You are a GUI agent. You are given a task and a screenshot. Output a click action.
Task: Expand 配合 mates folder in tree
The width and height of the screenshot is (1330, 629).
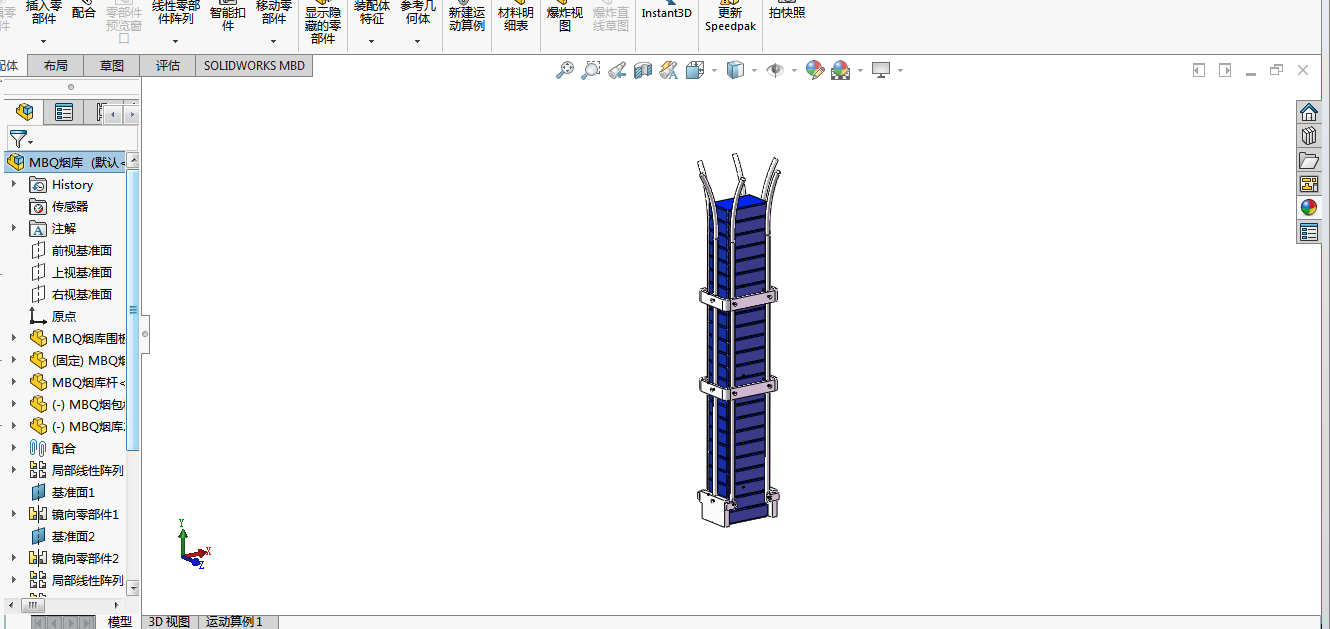(14, 448)
